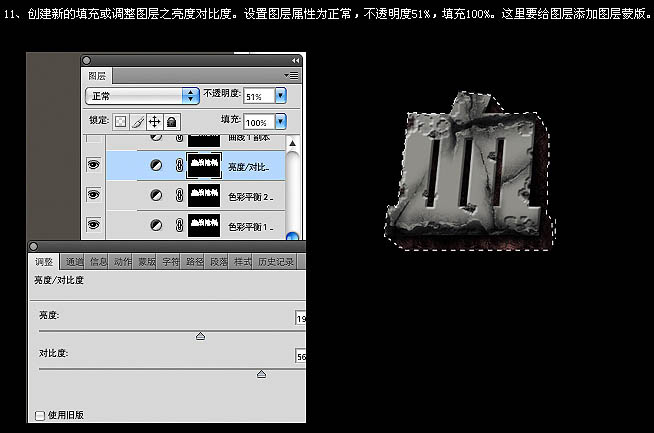Click the link icon on 色彩平衡 2 layer
The width and height of the screenshot is (654, 433).
coord(179,195)
